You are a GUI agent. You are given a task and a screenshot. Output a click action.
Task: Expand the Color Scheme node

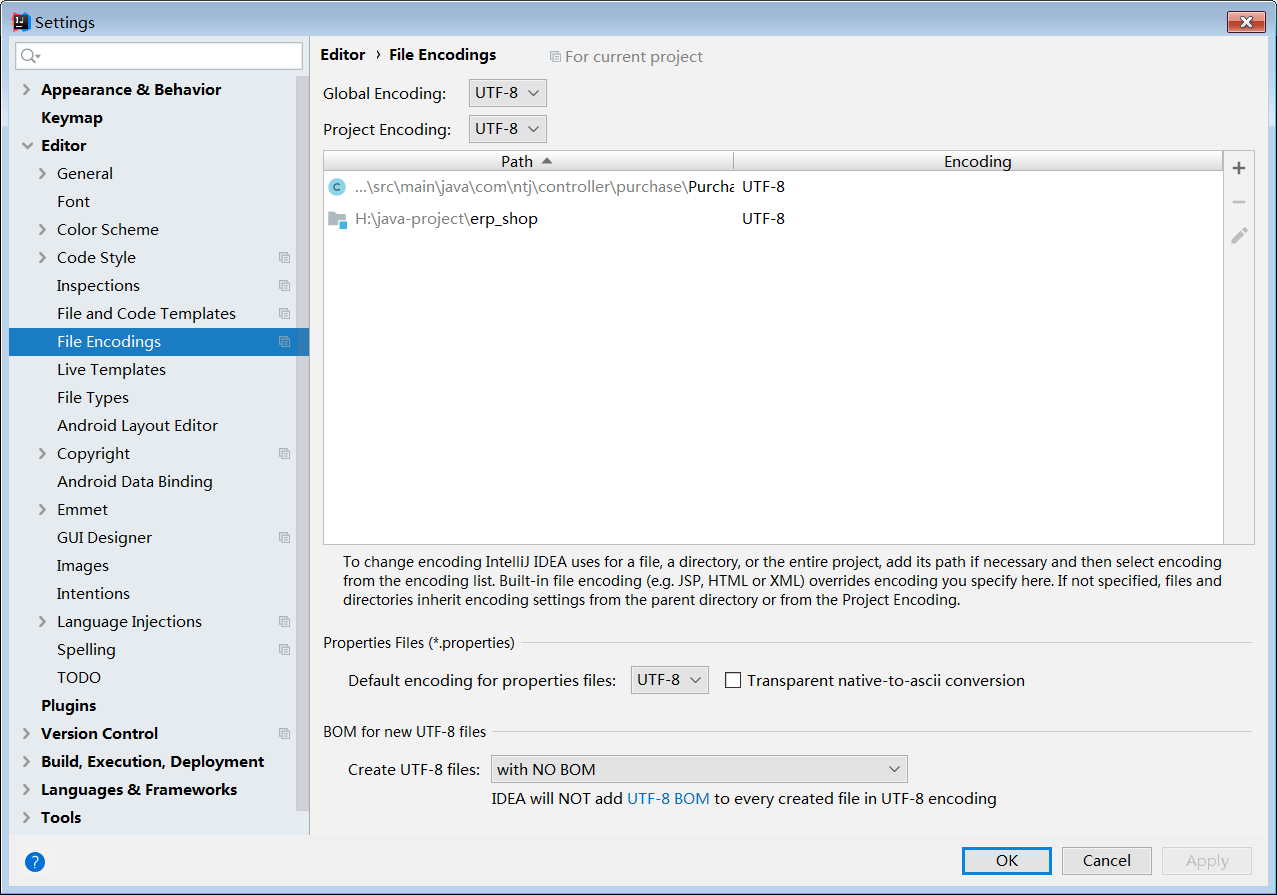42,230
